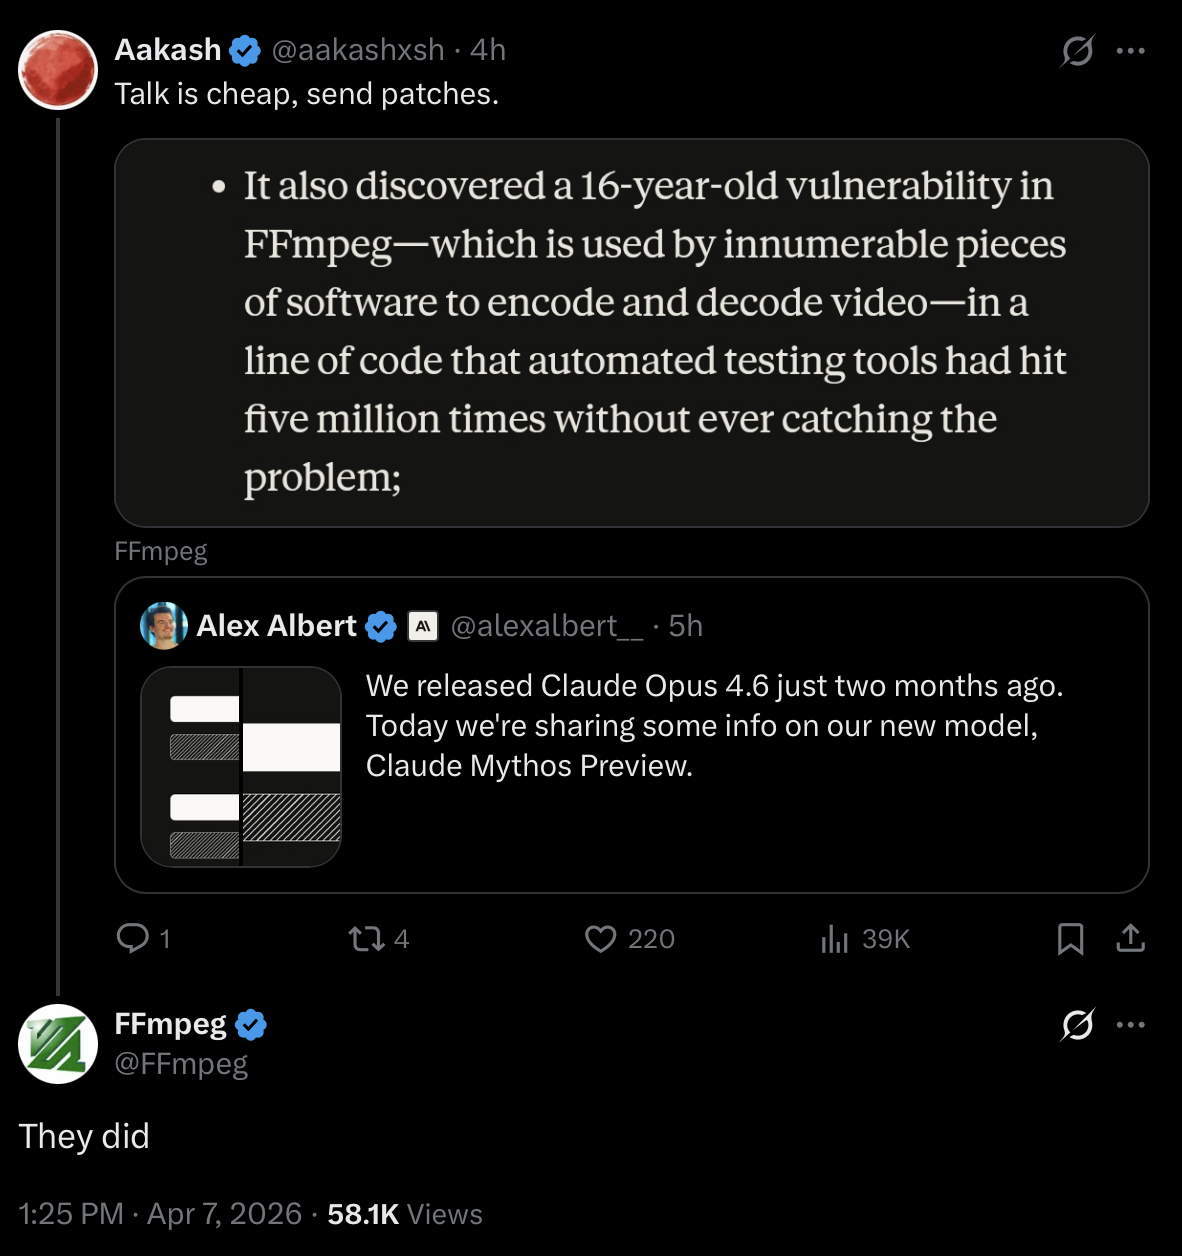Retweet Aakash's post via the repost icon
Screen dimensions: 1182x1256
[x=366, y=938]
